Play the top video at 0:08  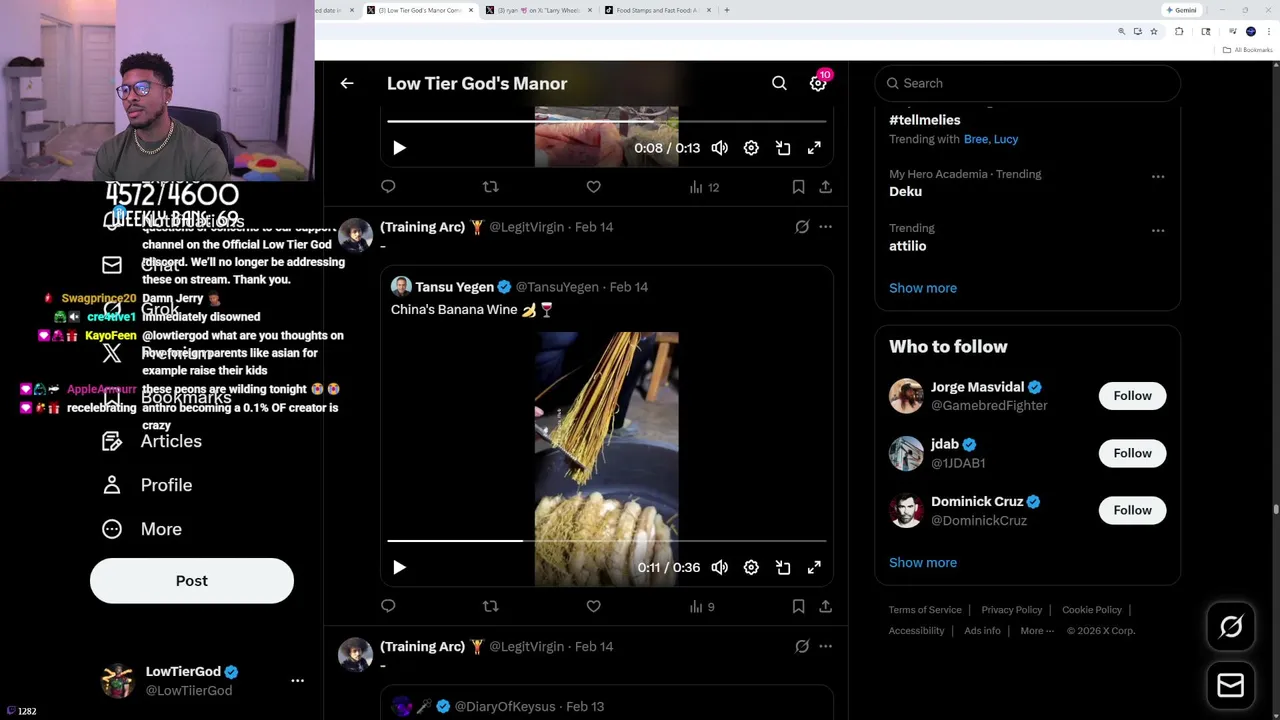point(399,148)
